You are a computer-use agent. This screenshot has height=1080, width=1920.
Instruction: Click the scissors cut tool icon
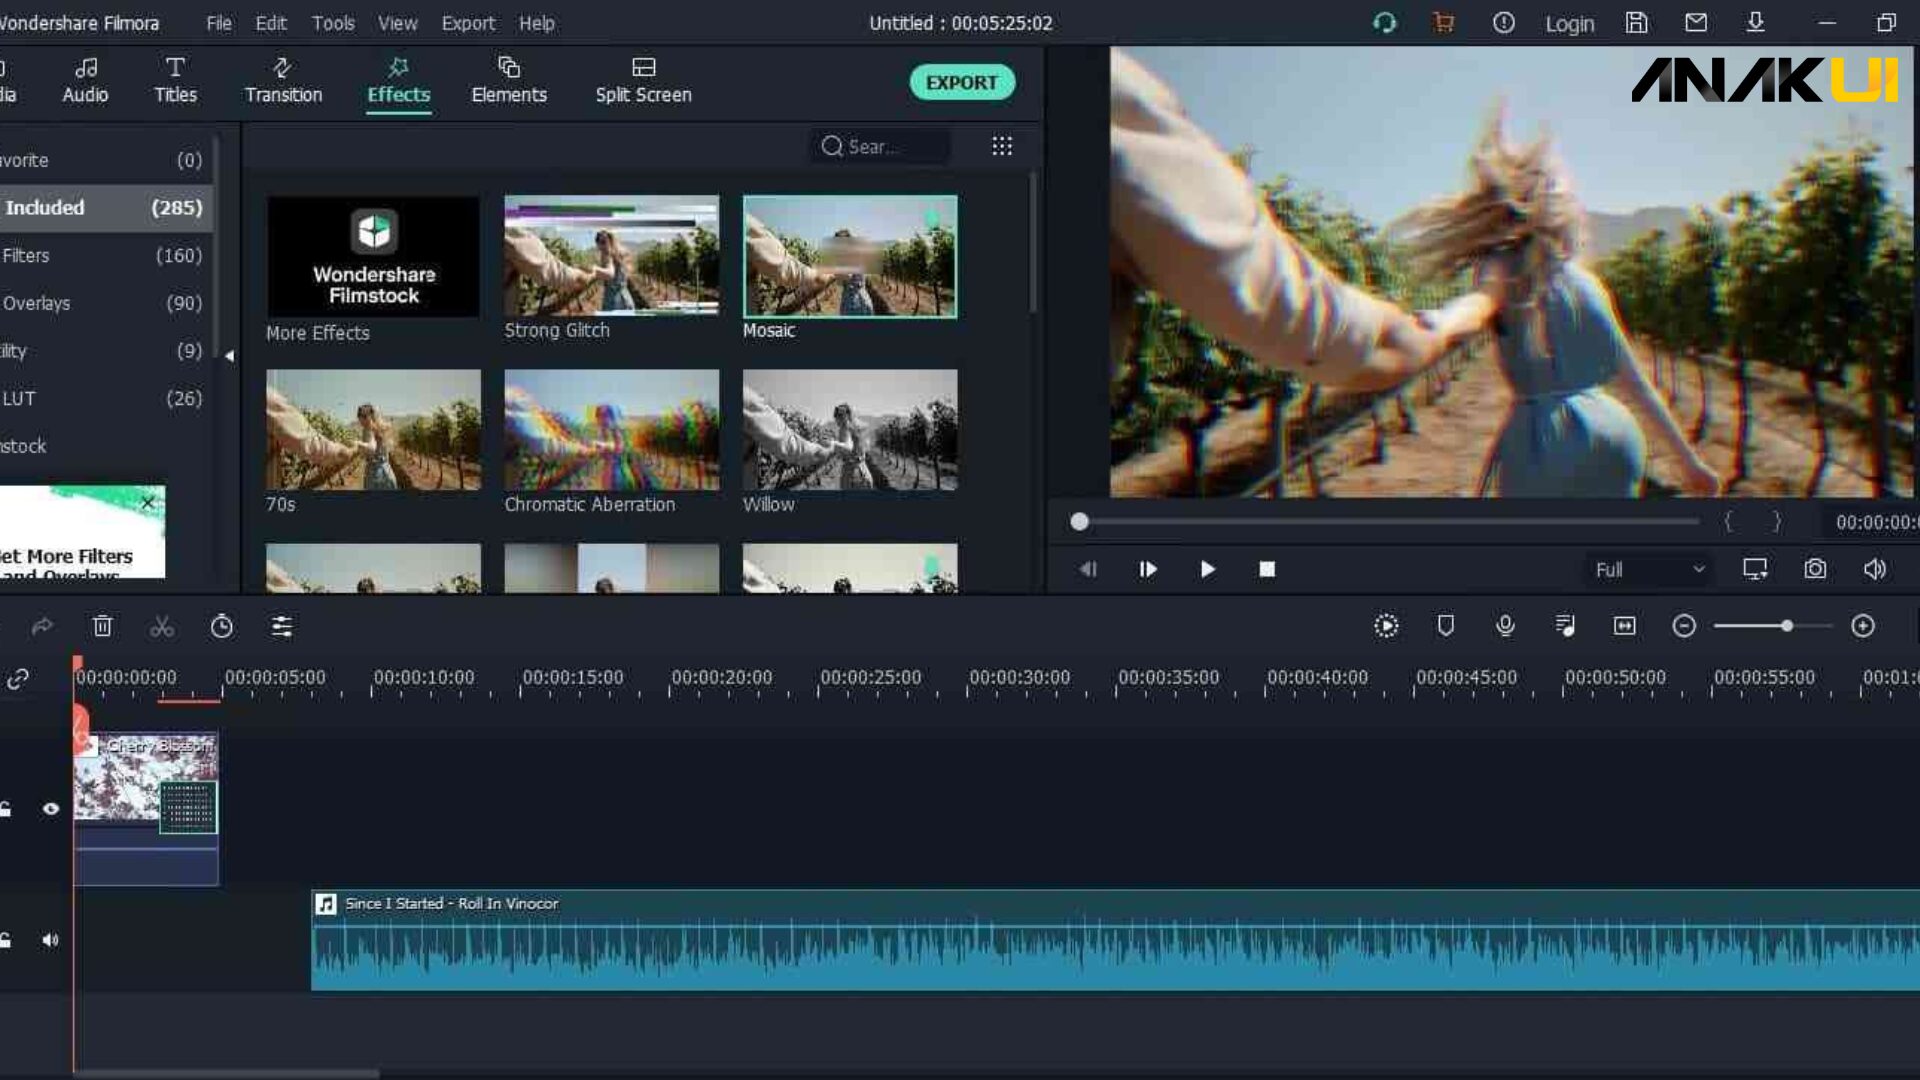click(x=161, y=625)
